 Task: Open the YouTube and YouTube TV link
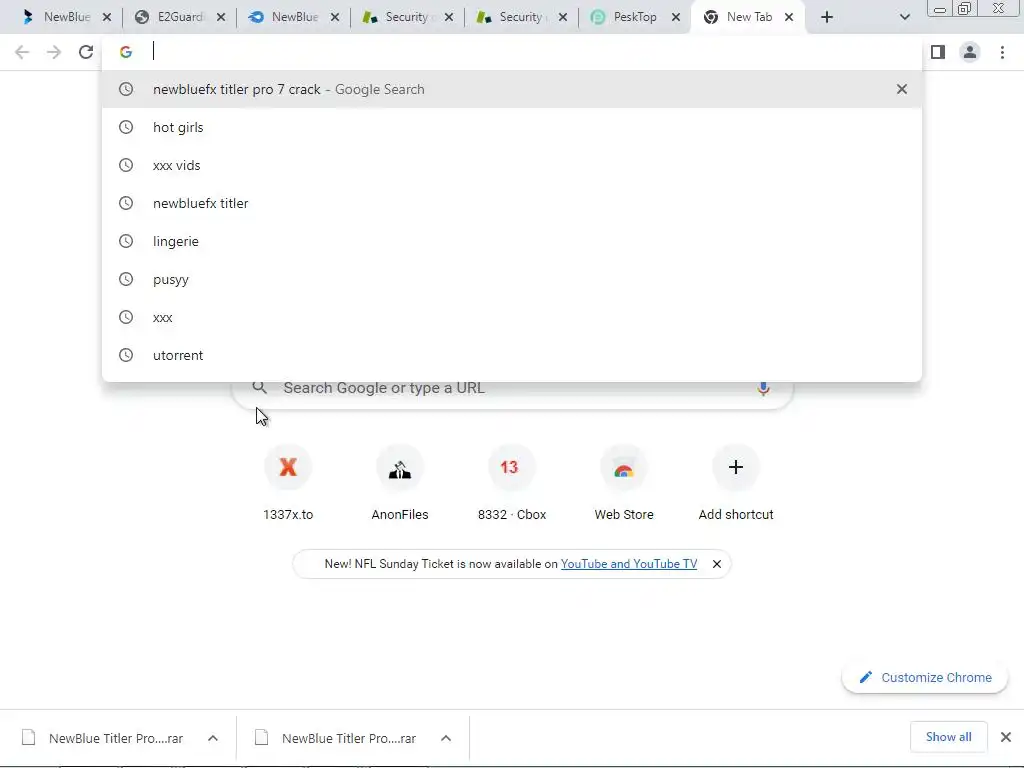click(x=629, y=564)
